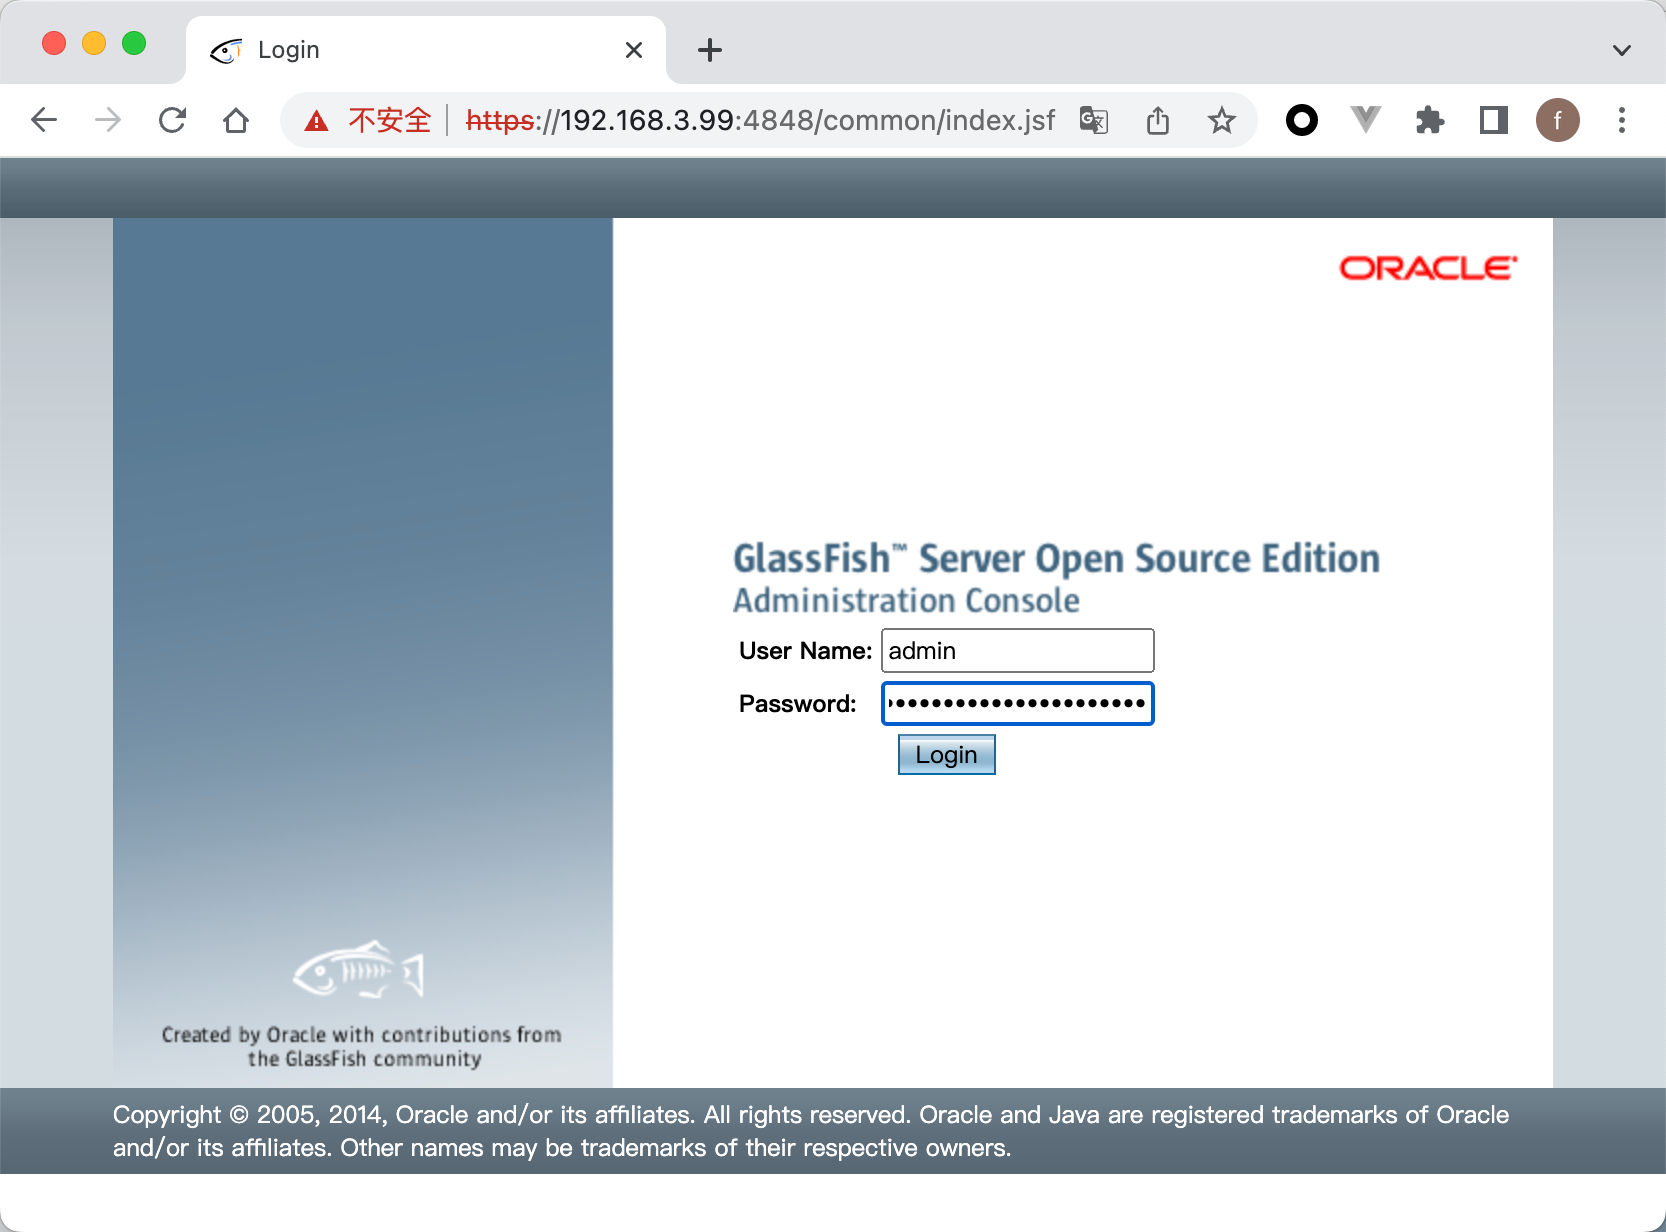This screenshot has width=1666, height=1232.
Task: Open the user profile avatar
Action: click(1557, 121)
